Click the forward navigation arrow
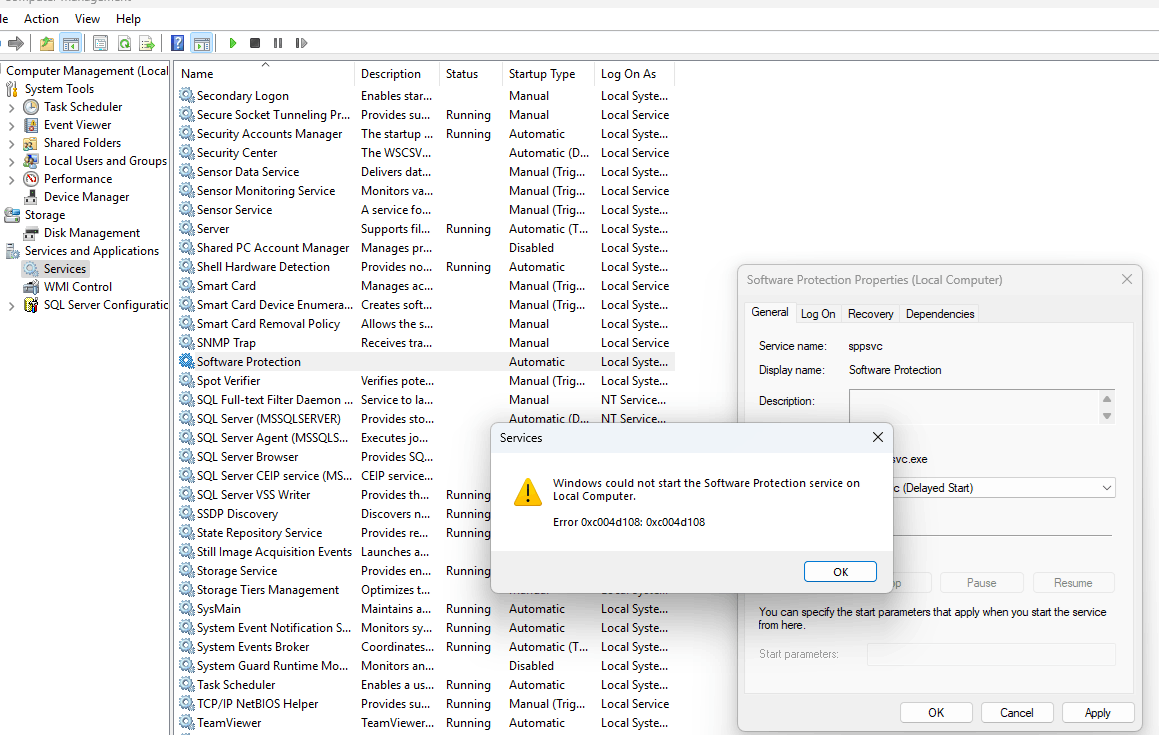This screenshot has height=735, width=1159. click(15, 43)
